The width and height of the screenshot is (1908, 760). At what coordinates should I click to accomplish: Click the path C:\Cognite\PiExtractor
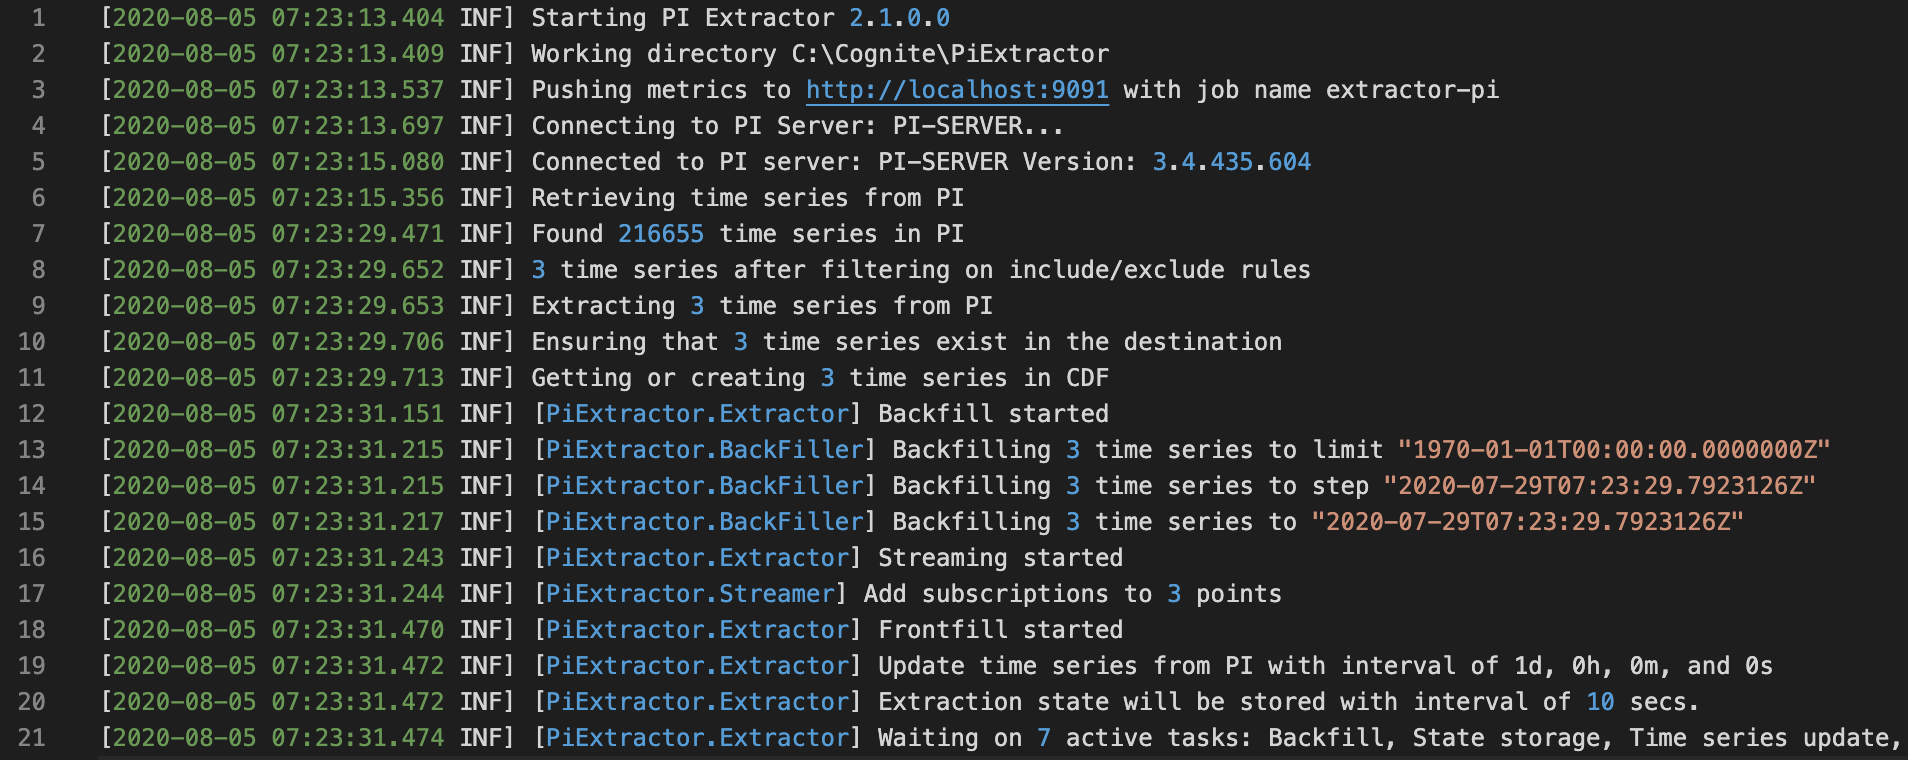(x=950, y=54)
